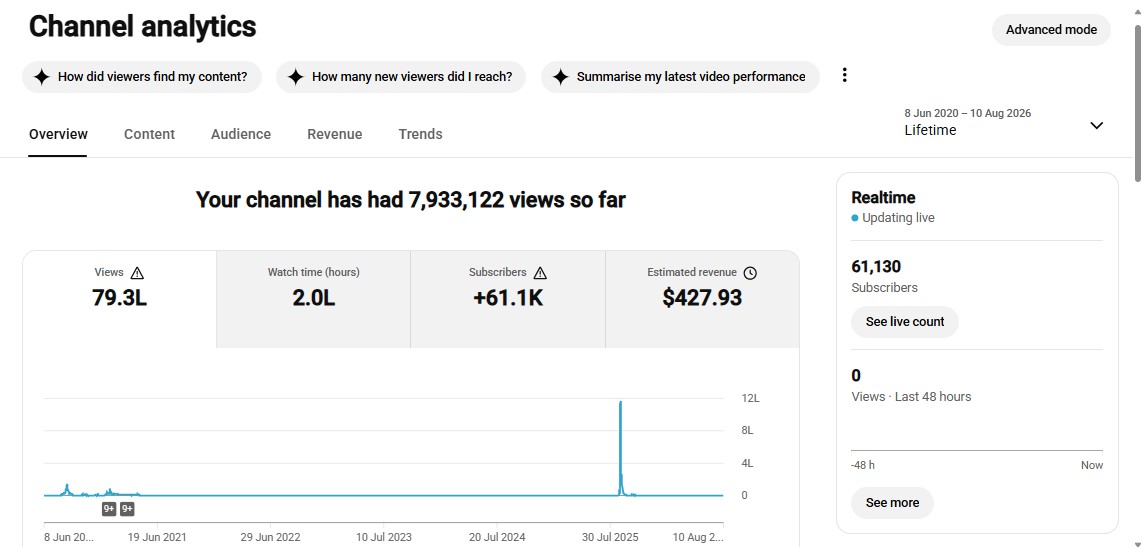Image resolution: width=1142 pixels, height=547 pixels.
Task: Click the warning icon beside Views
Action: pos(137,273)
